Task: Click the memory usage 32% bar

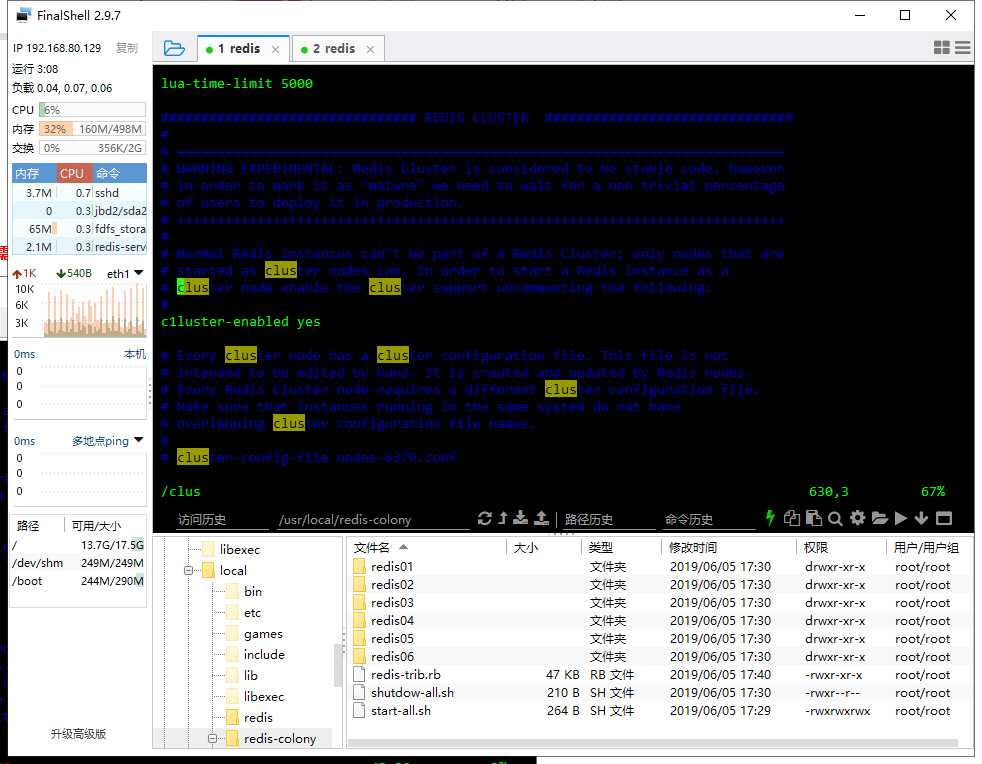Action: tap(92, 129)
